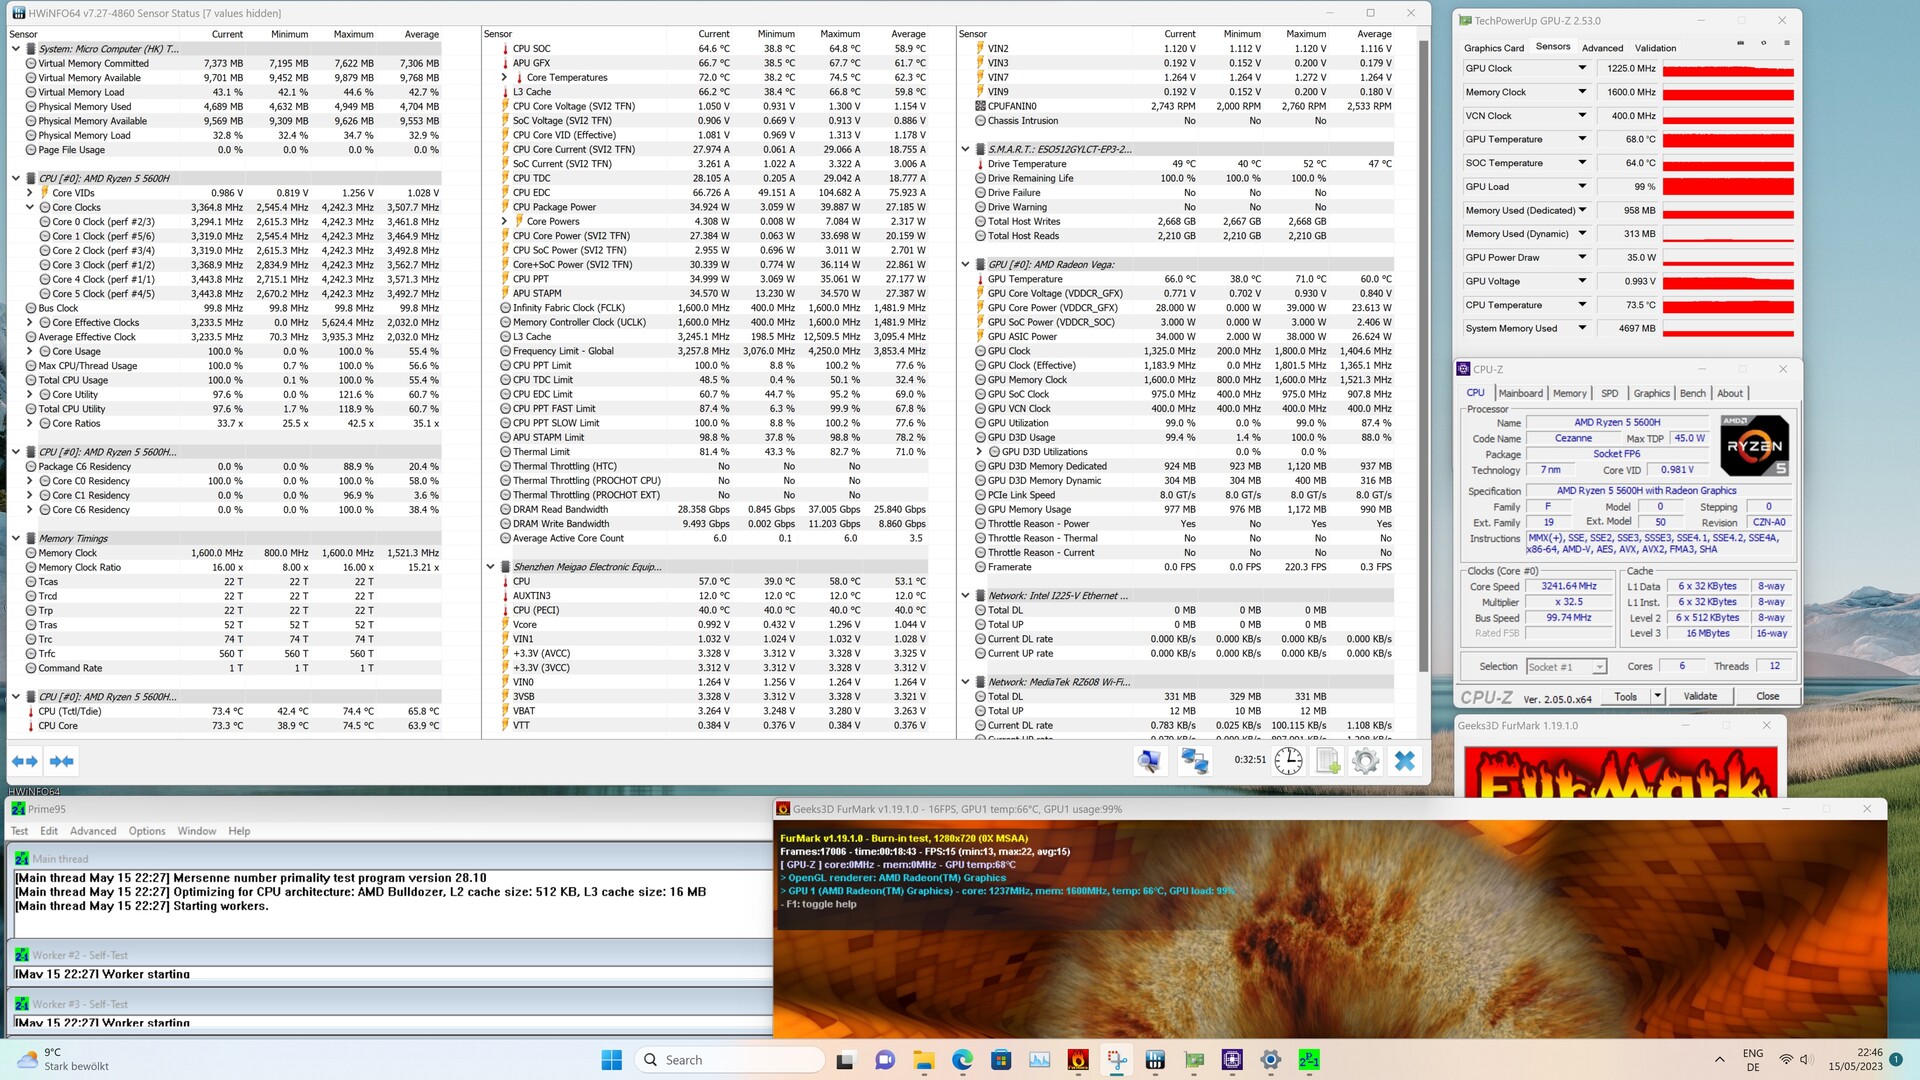Click HWiNFO expand columns arrows icon
1920x1080 pixels.
(x=24, y=761)
